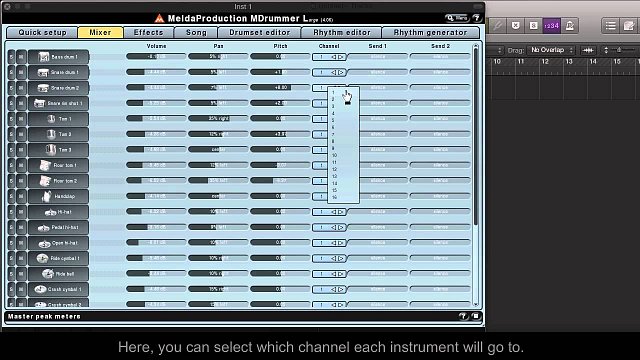Screen dimensions: 640x360
Task: Select the Bass drum 1 instrument
Action: [58, 57]
